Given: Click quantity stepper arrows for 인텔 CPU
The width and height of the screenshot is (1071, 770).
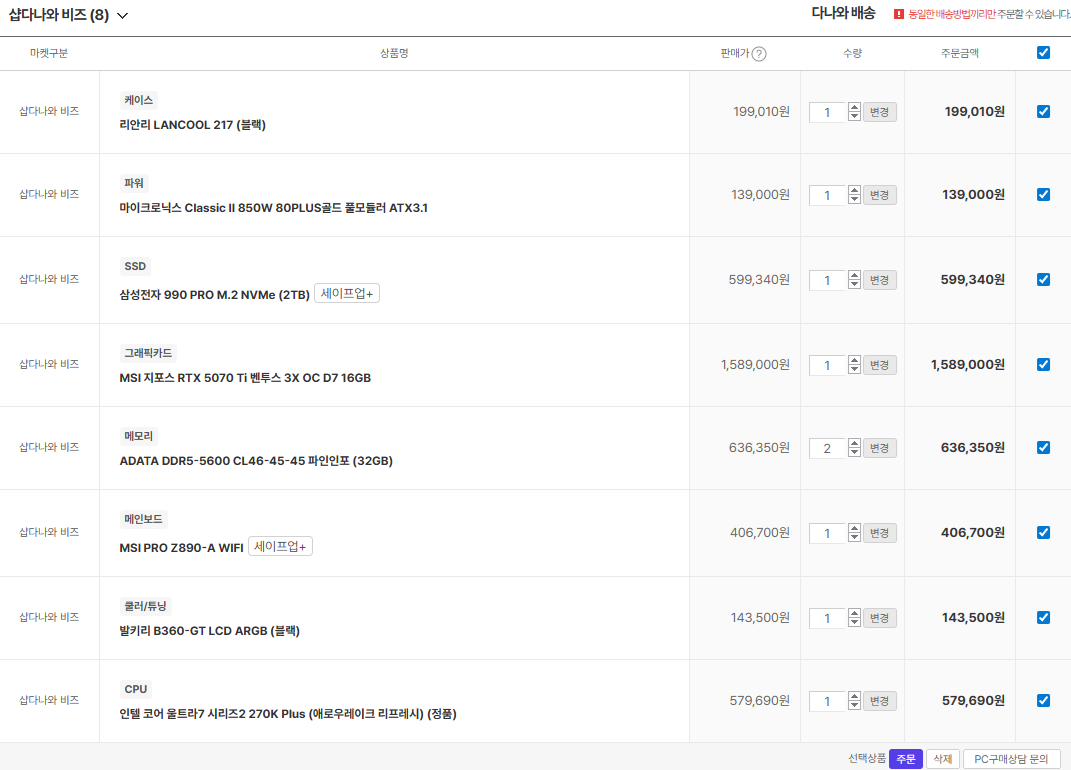Looking at the screenshot, I should pos(854,701).
